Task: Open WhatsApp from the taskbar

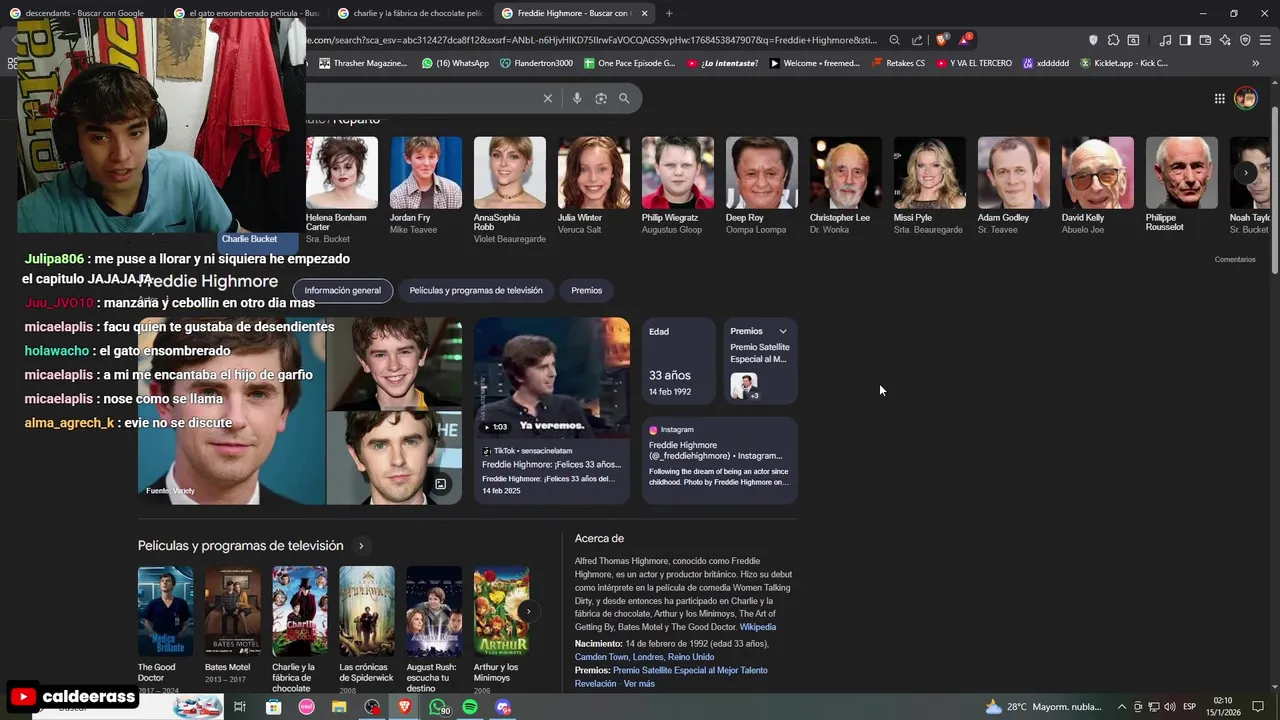Action: click(x=438, y=707)
